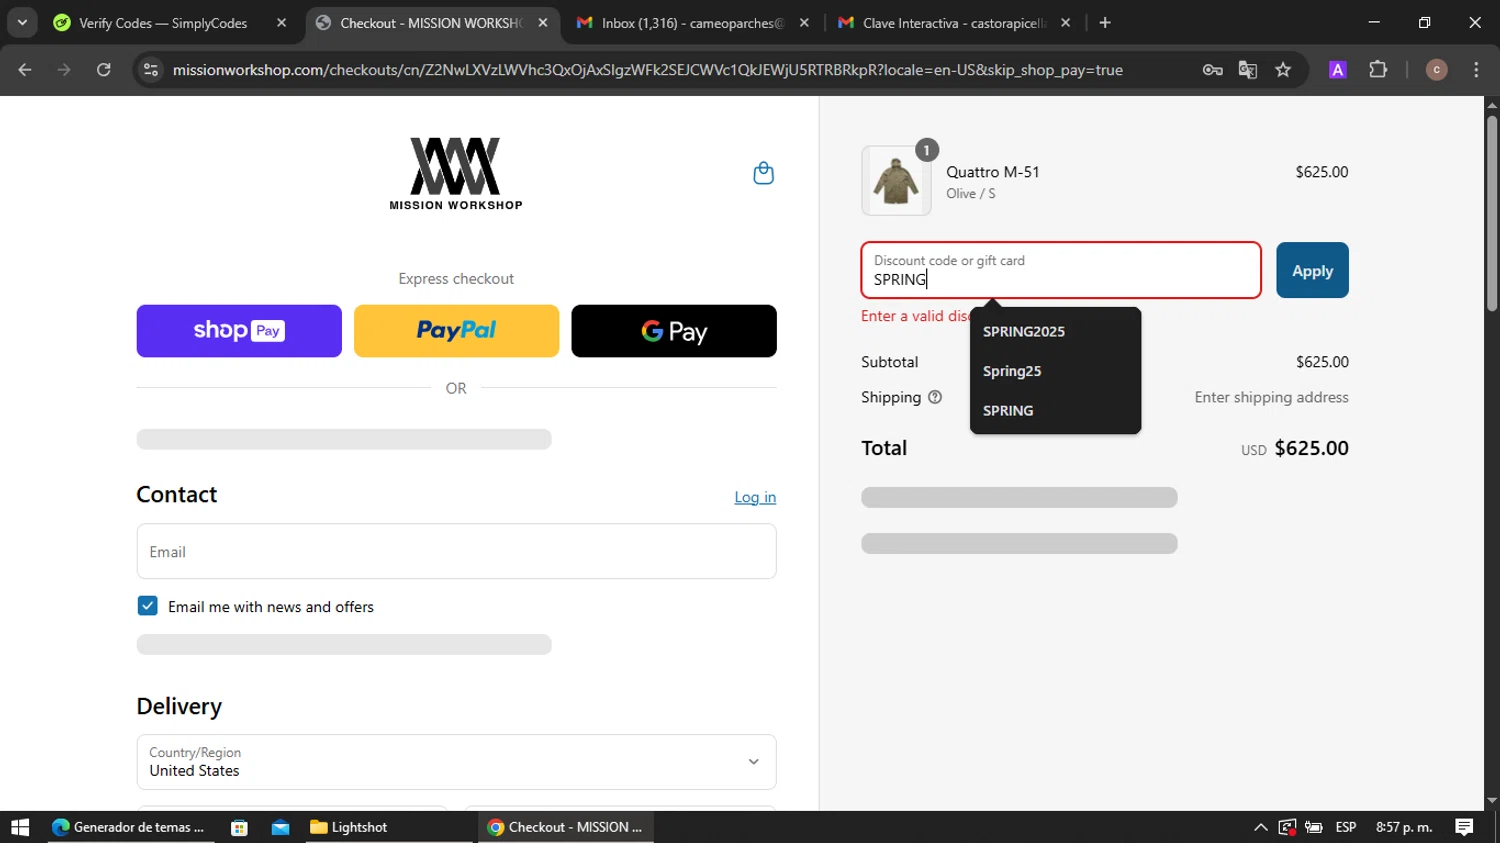Viewport: 1500px width, 843px height.
Task: Click the screen/network tray icon with red dot
Action: point(1287,827)
